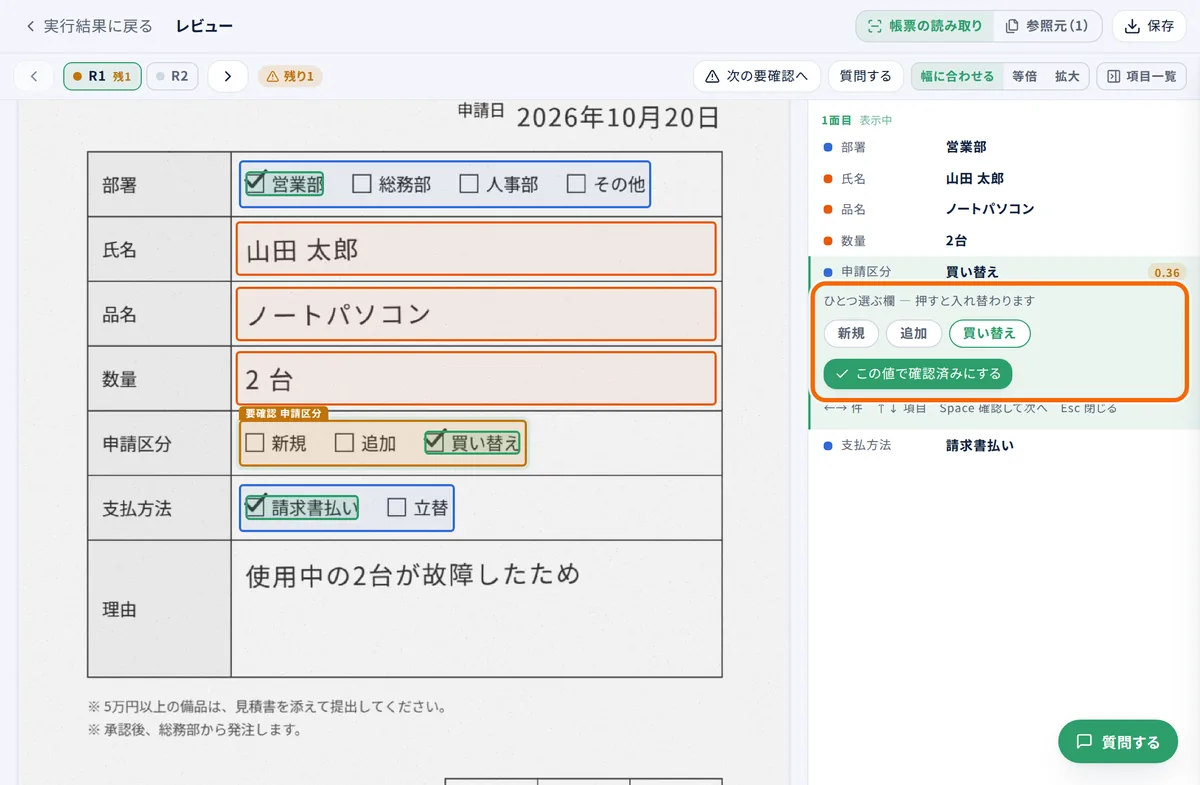The width and height of the screenshot is (1200, 785).
Task: Go to previous page arrow
Action: coord(34,76)
